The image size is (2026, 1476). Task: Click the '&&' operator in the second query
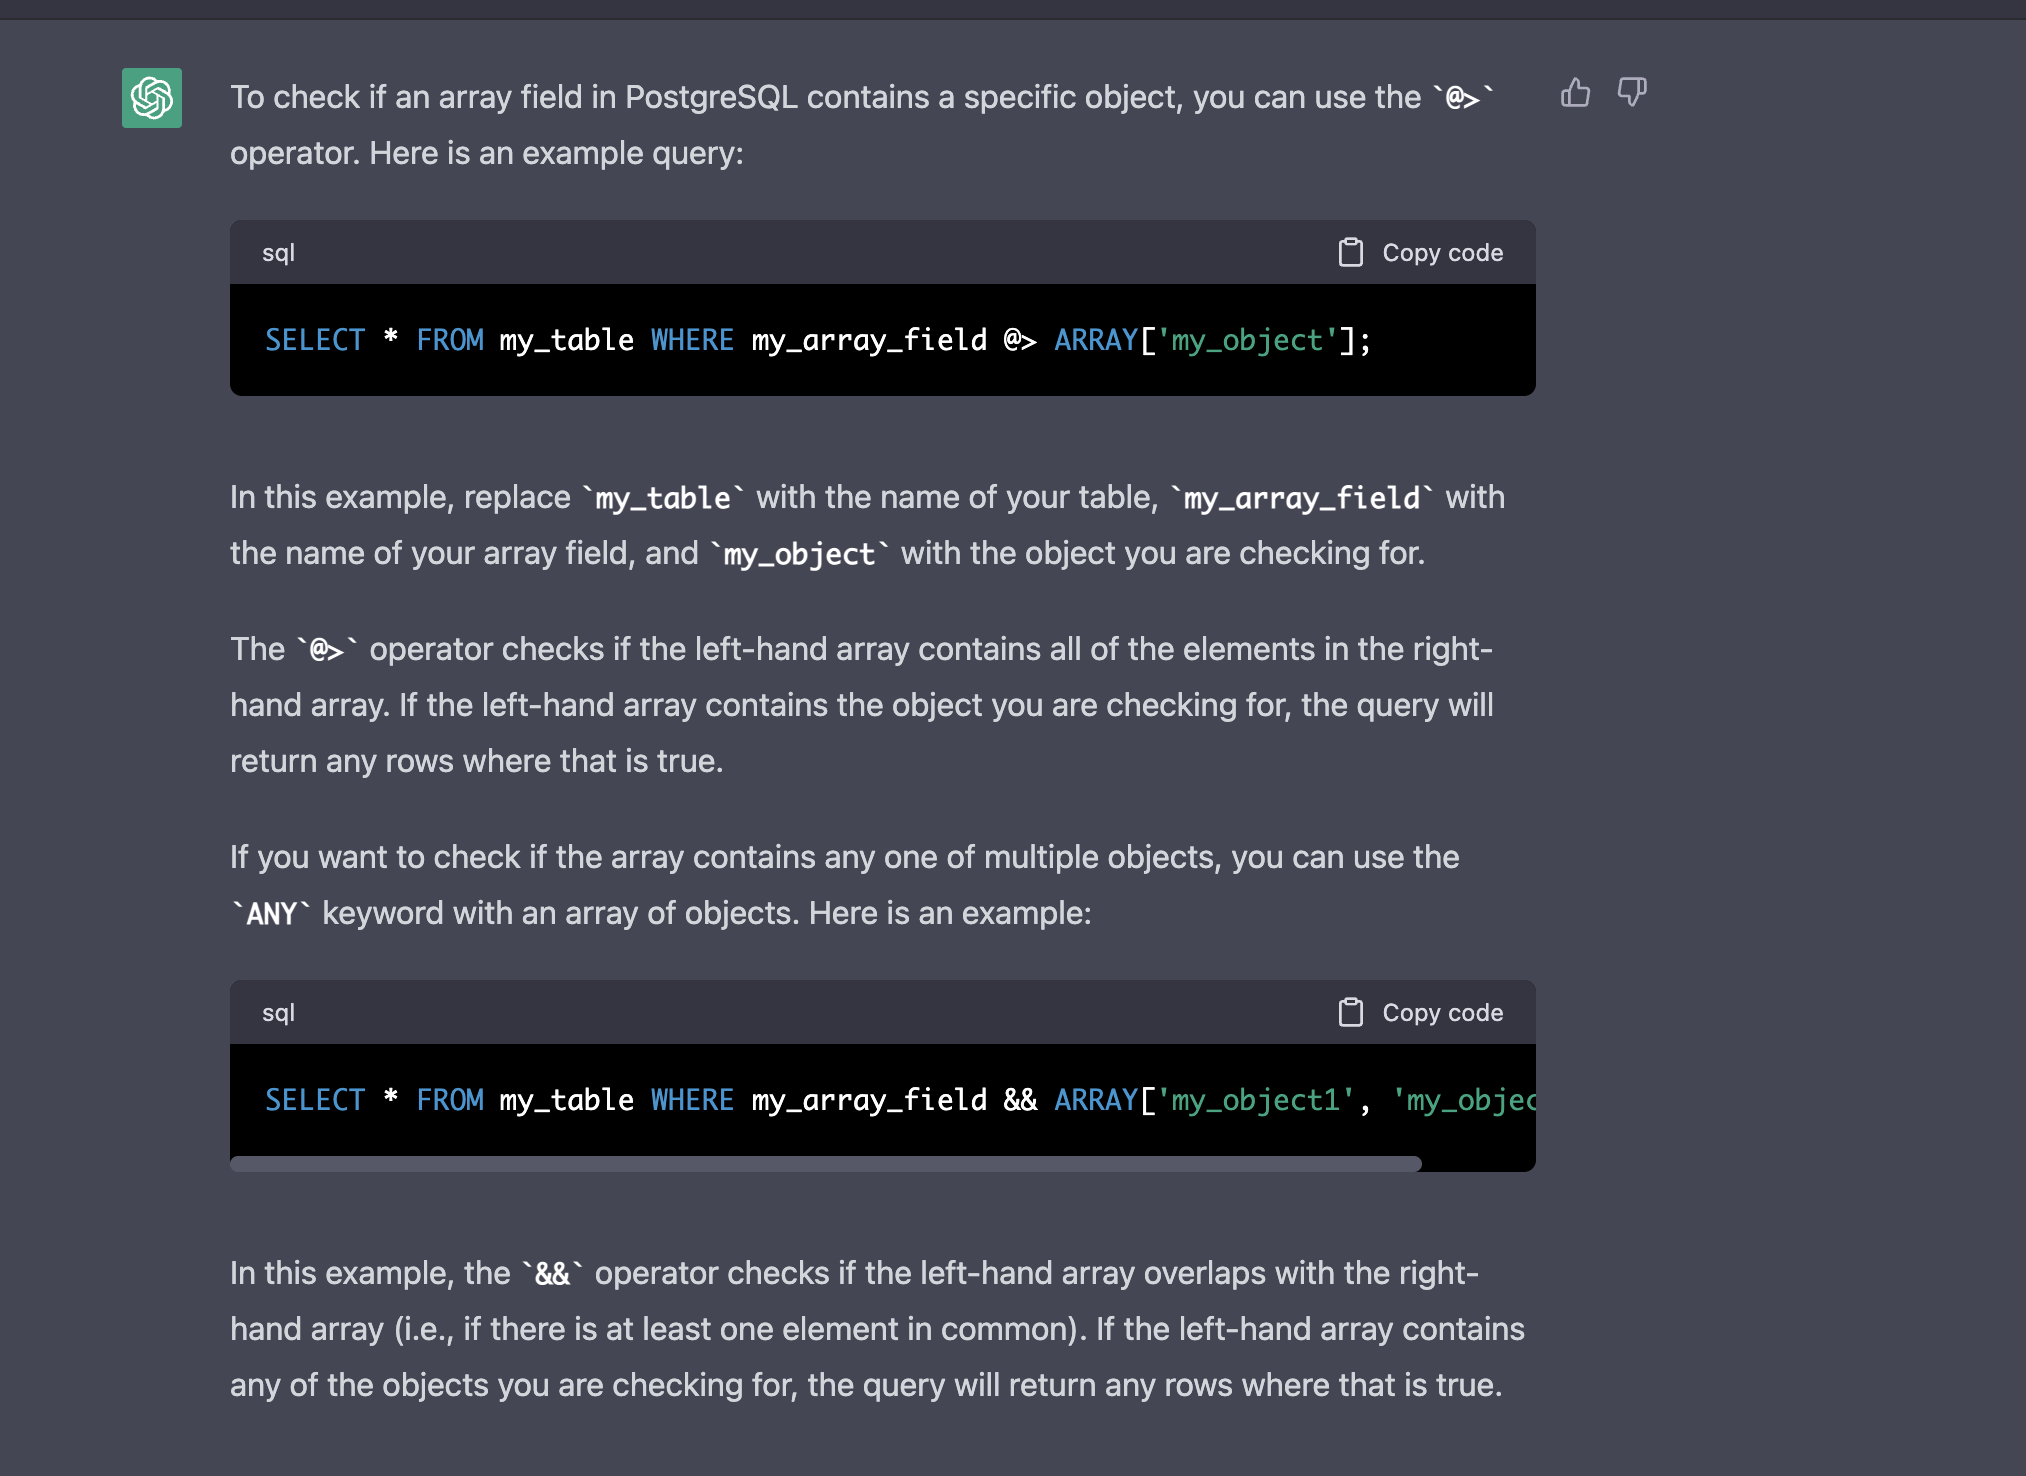(x=1019, y=1100)
